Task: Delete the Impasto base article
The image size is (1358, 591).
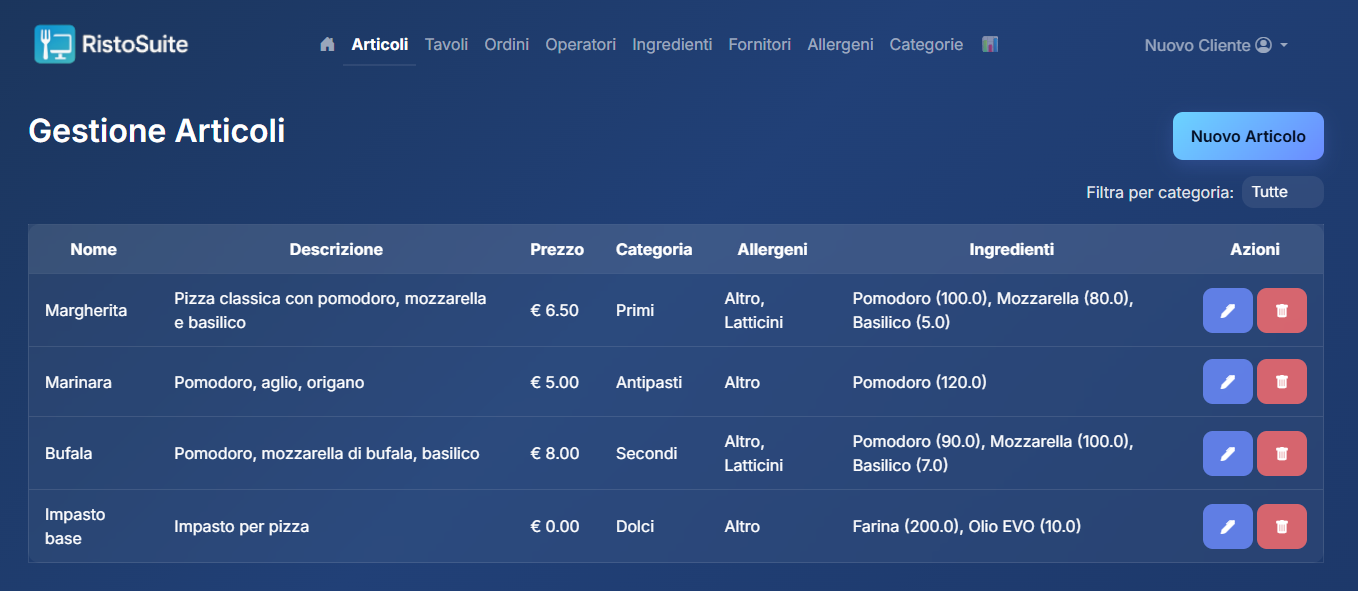Action: pos(1282,526)
